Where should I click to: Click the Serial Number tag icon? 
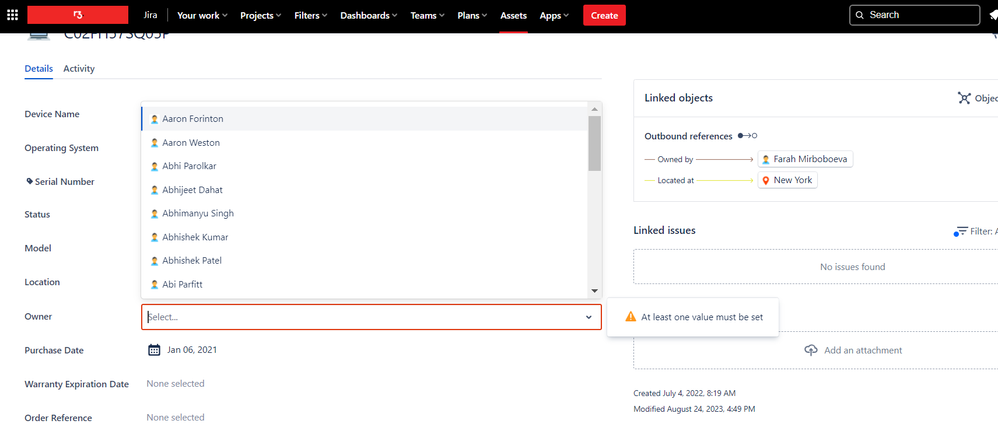pos(29,181)
